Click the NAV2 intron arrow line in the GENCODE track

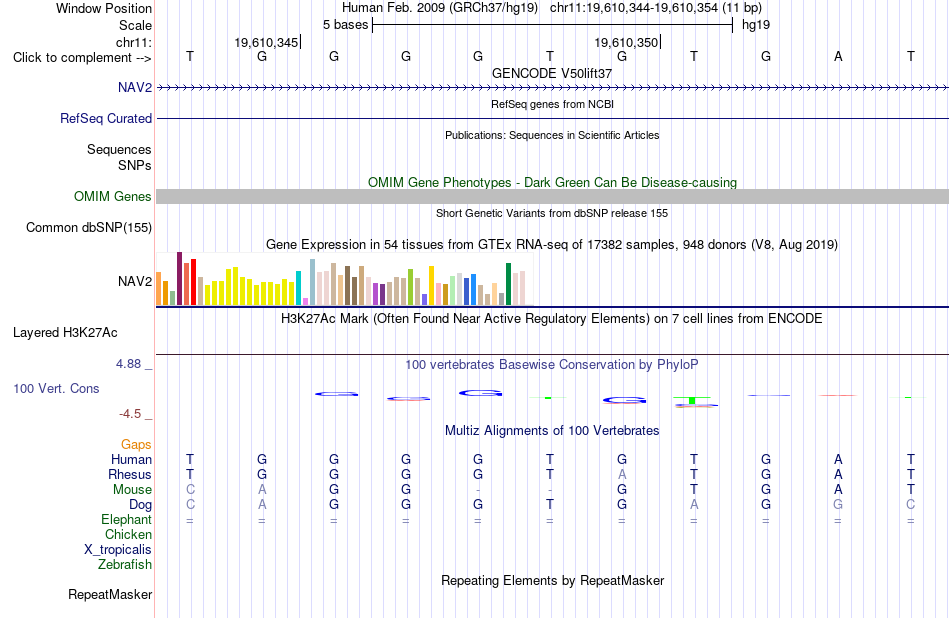[x=552, y=88]
